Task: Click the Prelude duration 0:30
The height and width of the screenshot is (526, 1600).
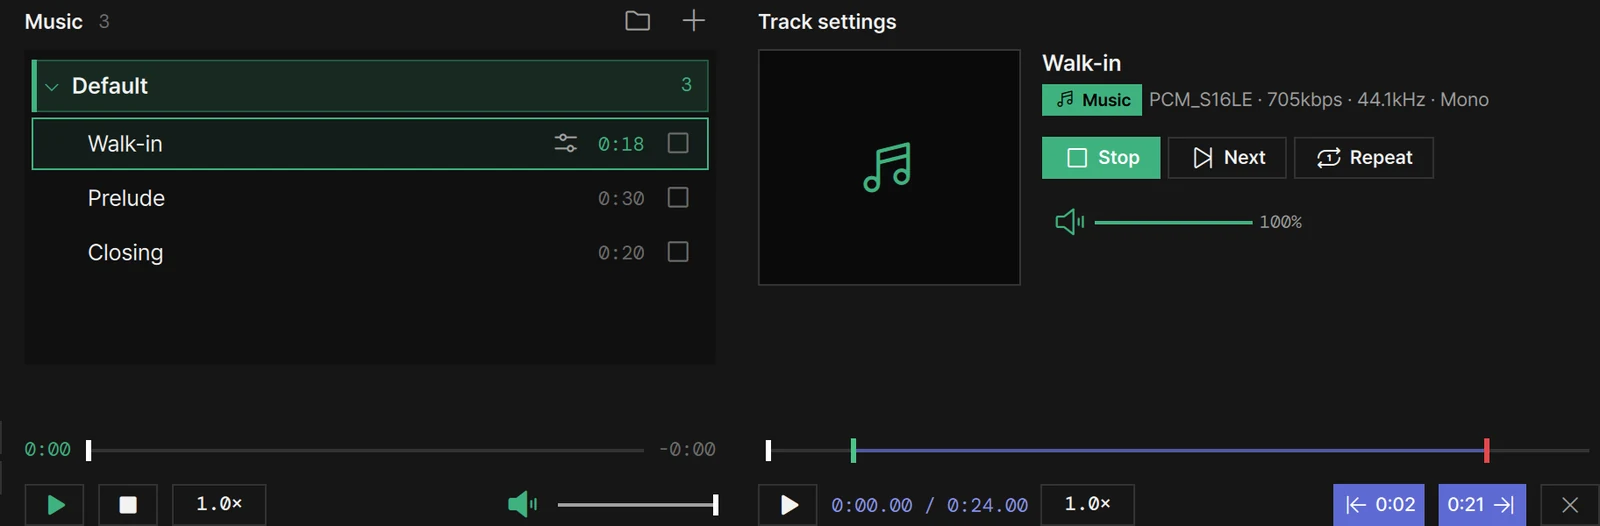Action: coord(621,198)
